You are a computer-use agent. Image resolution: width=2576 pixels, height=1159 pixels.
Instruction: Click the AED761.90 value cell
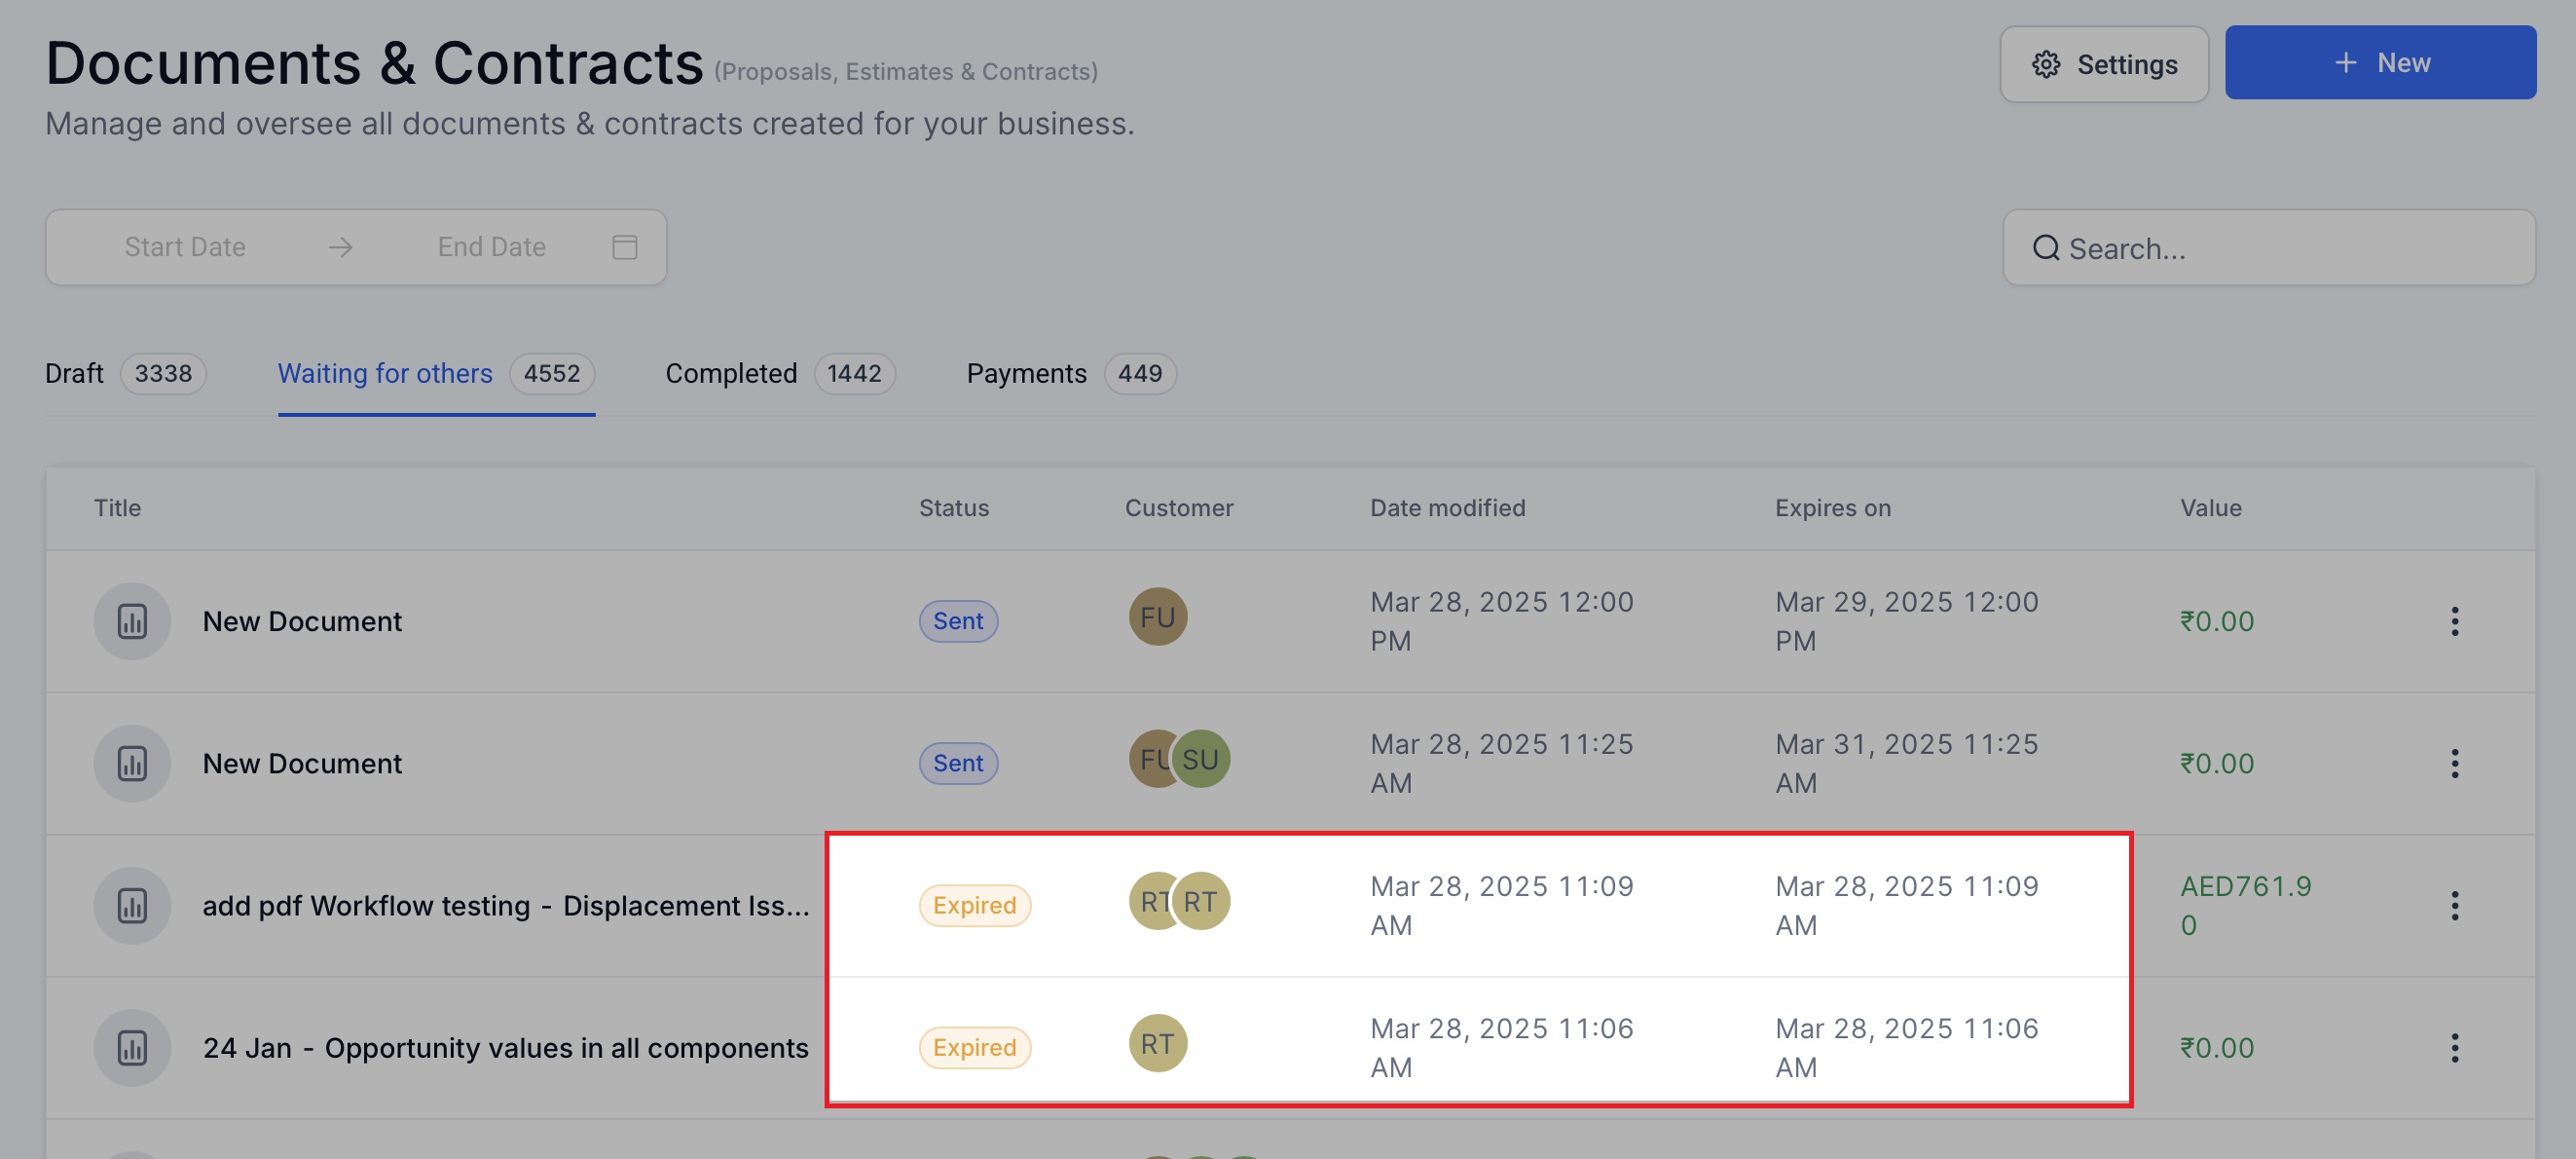pyautogui.click(x=2246, y=905)
